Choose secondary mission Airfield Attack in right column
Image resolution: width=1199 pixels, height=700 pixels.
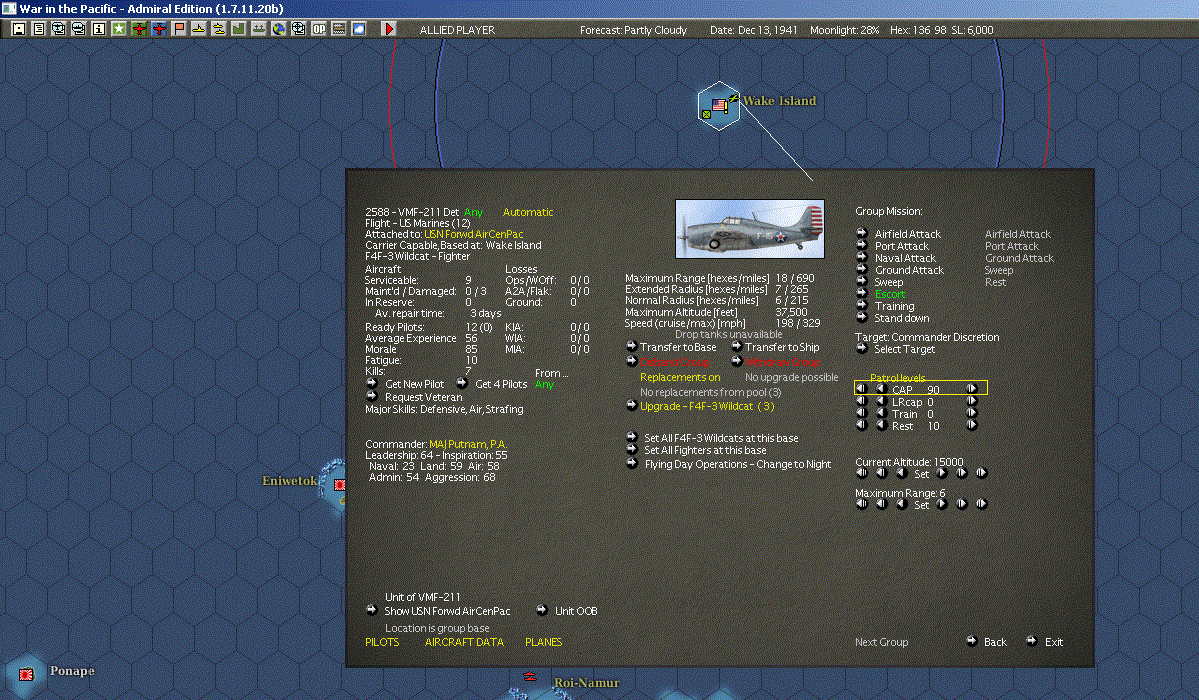(1018, 234)
